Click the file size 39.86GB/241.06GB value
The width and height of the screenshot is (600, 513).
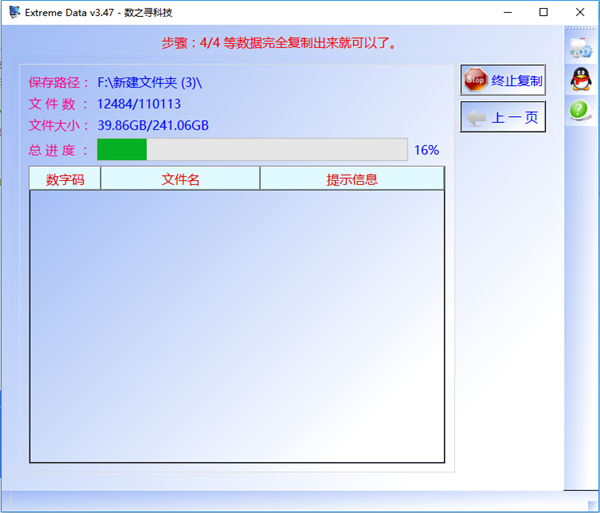pos(152,125)
